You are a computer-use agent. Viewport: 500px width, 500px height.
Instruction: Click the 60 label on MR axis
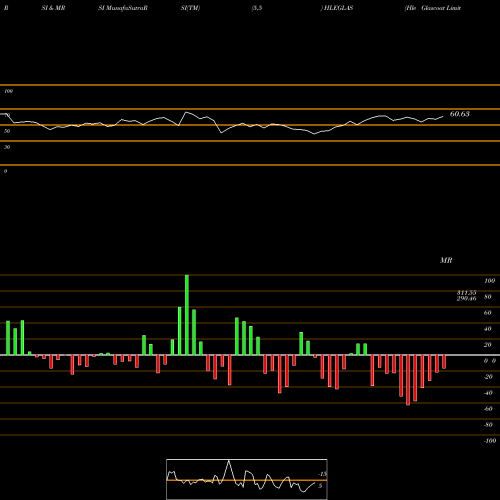point(488,313)
